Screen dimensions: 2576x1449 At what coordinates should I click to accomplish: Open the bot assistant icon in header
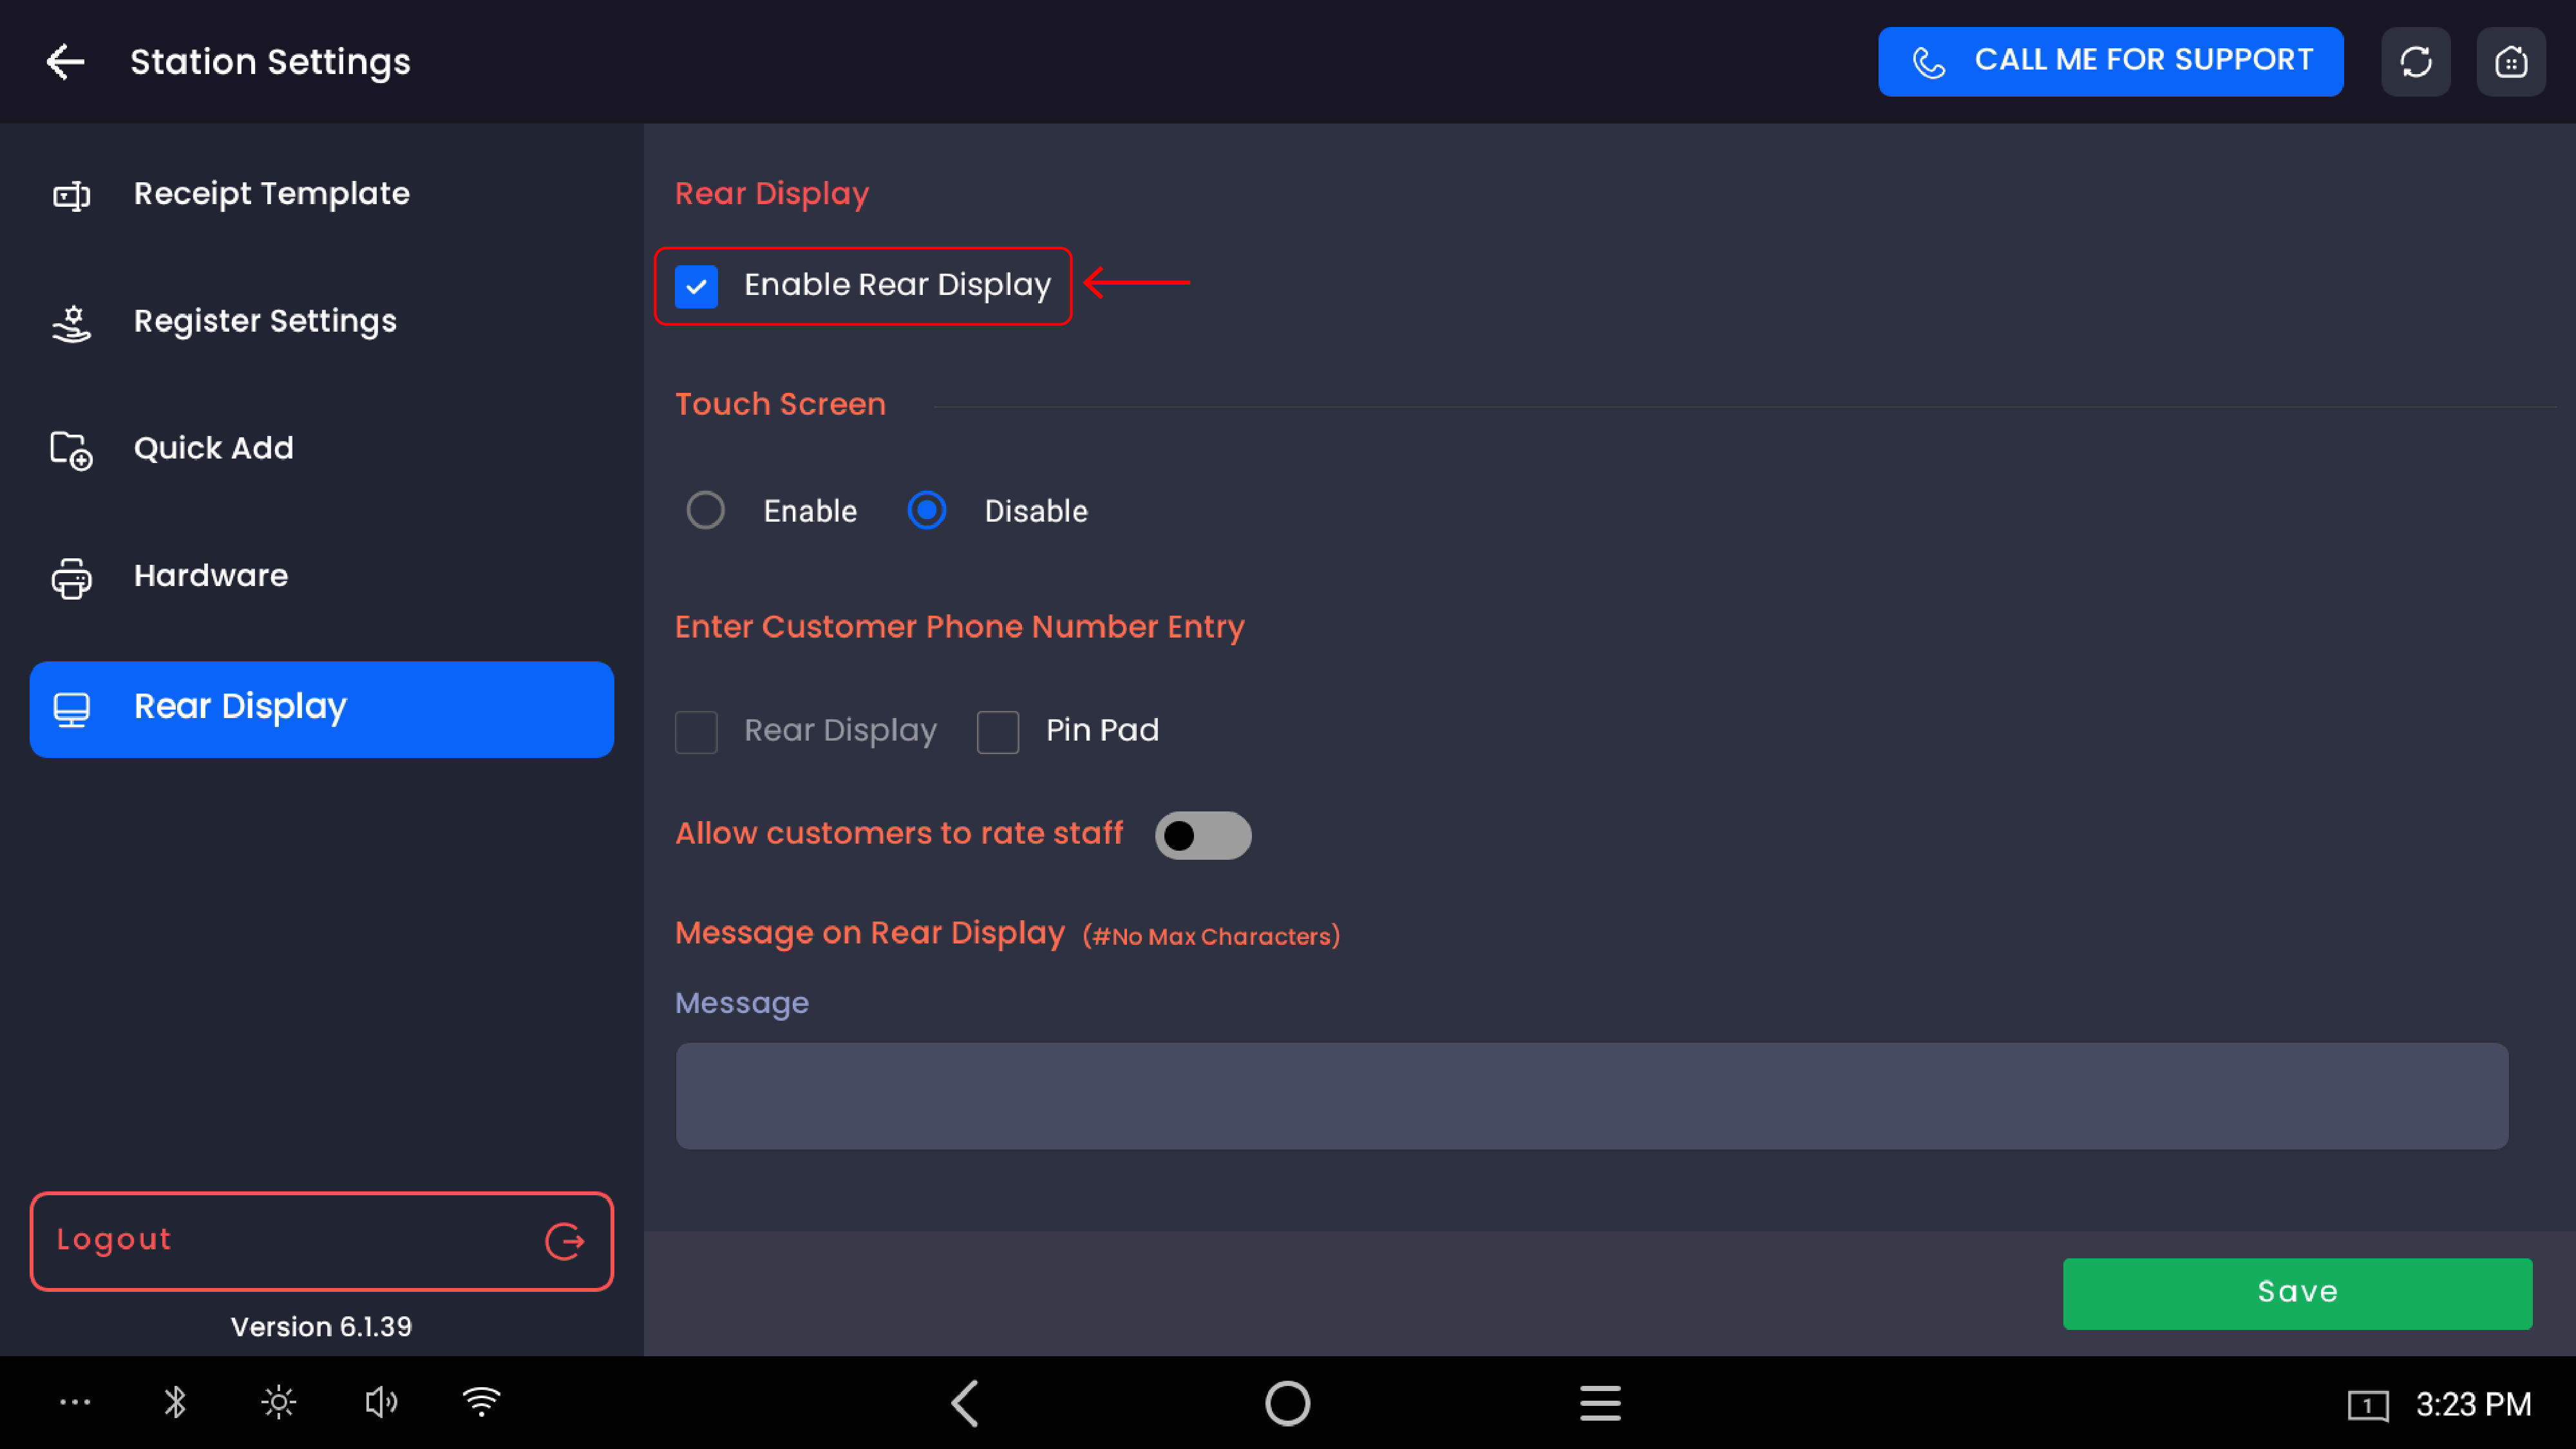2511,62
